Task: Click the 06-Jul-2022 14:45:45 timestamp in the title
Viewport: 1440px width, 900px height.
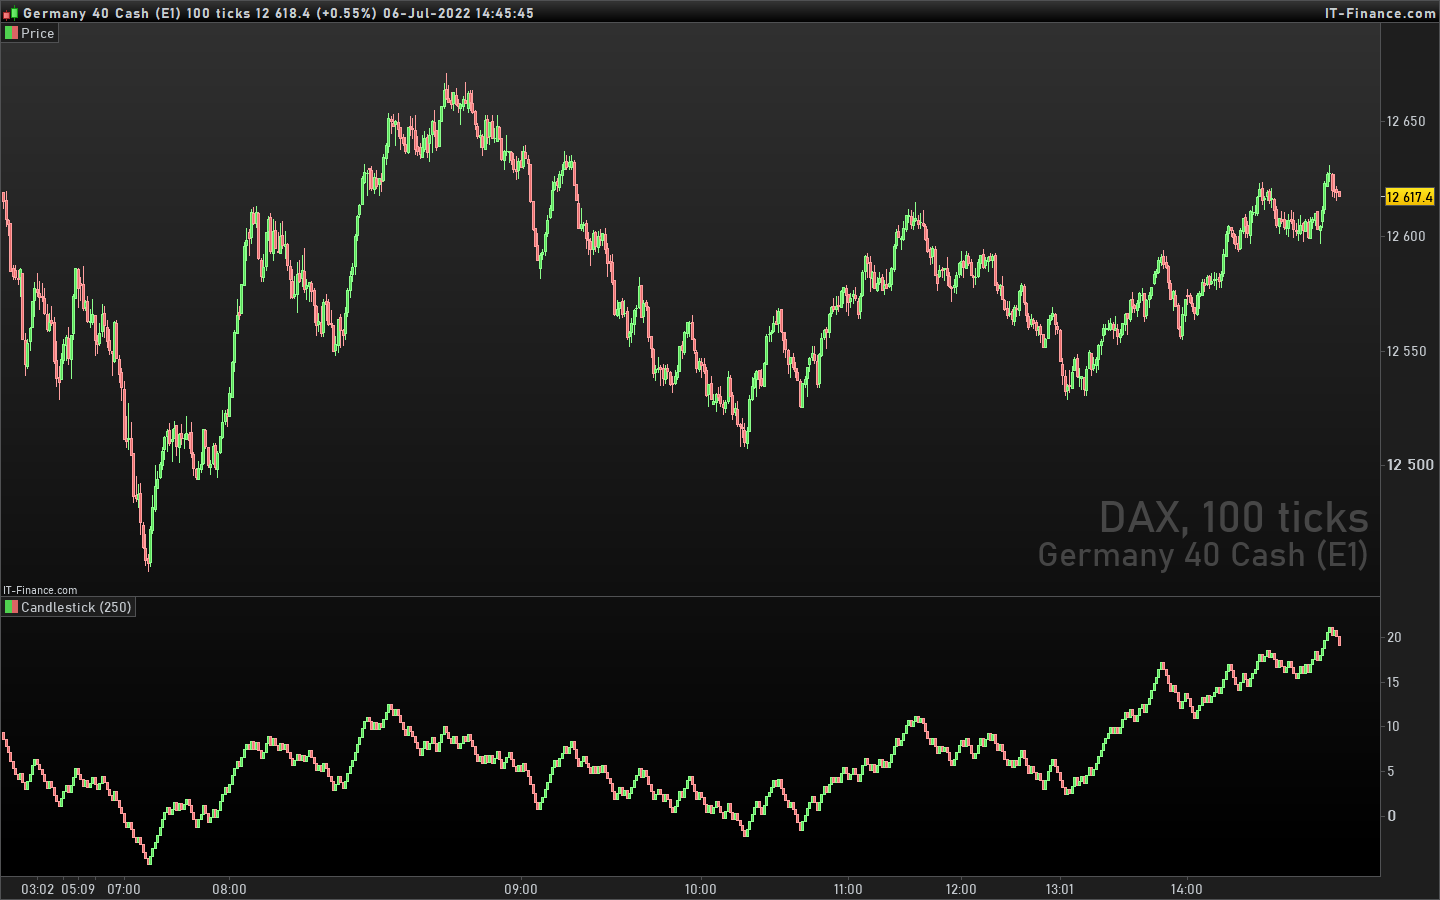Action: pyautogui.click(x=458, y=13)
